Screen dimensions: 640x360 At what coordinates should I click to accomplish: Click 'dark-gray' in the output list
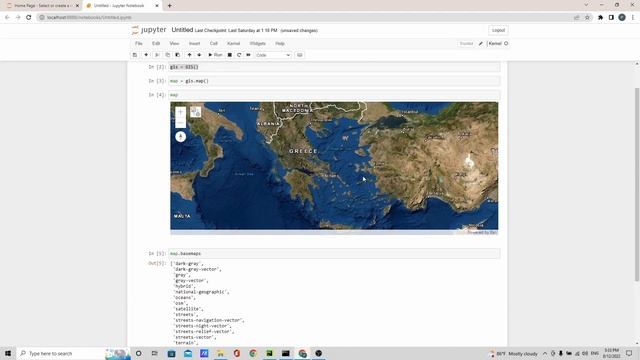[x=187, y=264]
